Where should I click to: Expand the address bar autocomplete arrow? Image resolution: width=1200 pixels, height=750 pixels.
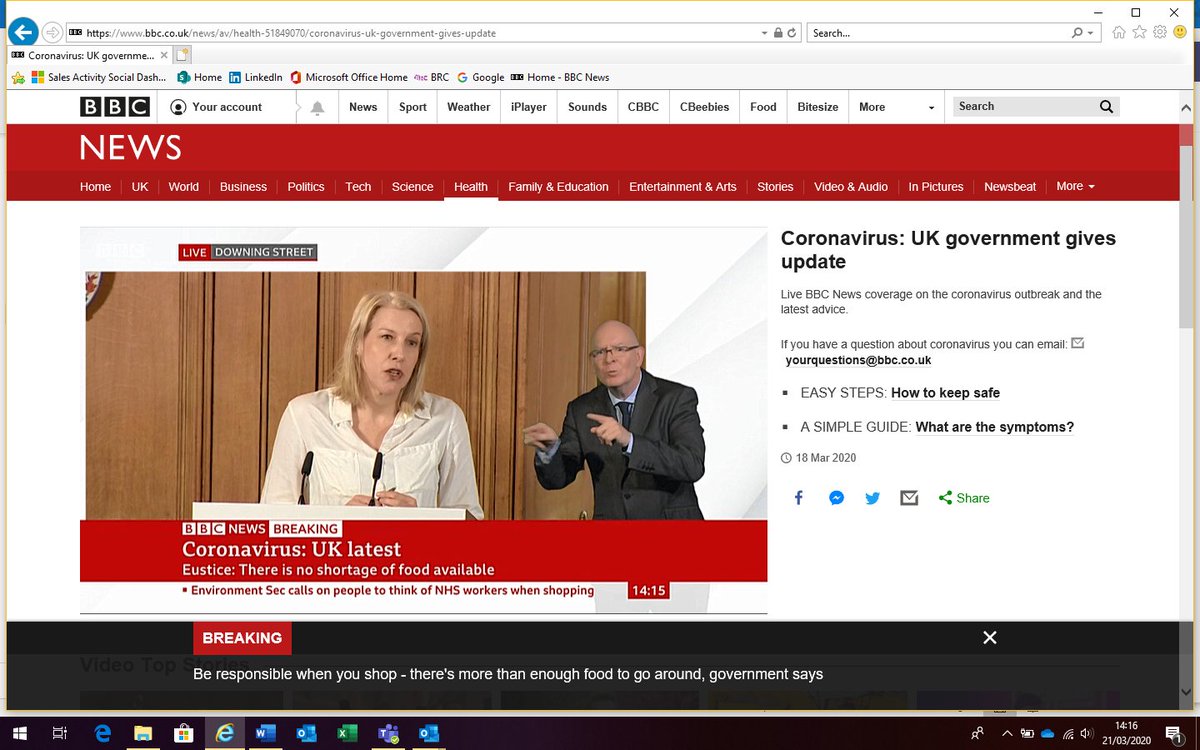click(764, 32)
